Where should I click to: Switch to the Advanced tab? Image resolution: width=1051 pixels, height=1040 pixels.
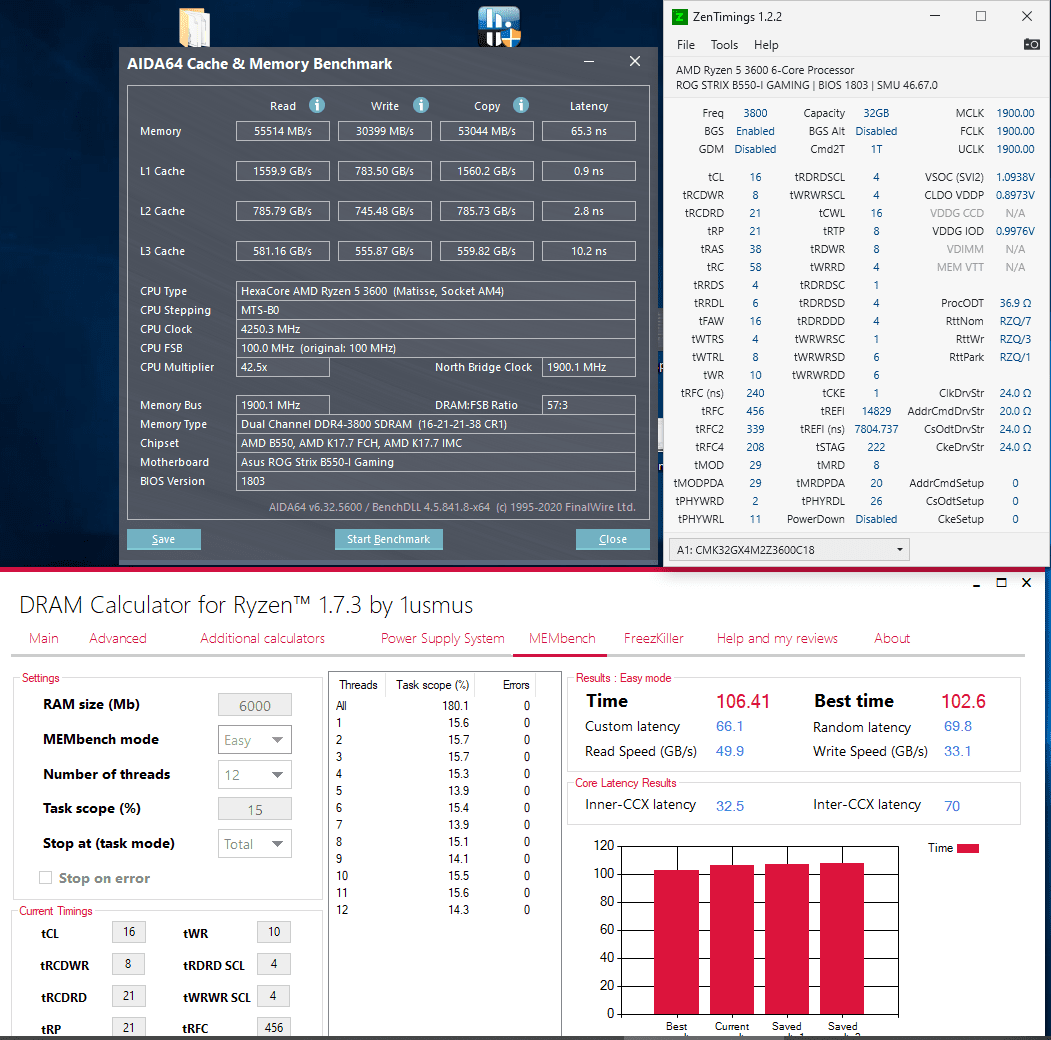118,639
